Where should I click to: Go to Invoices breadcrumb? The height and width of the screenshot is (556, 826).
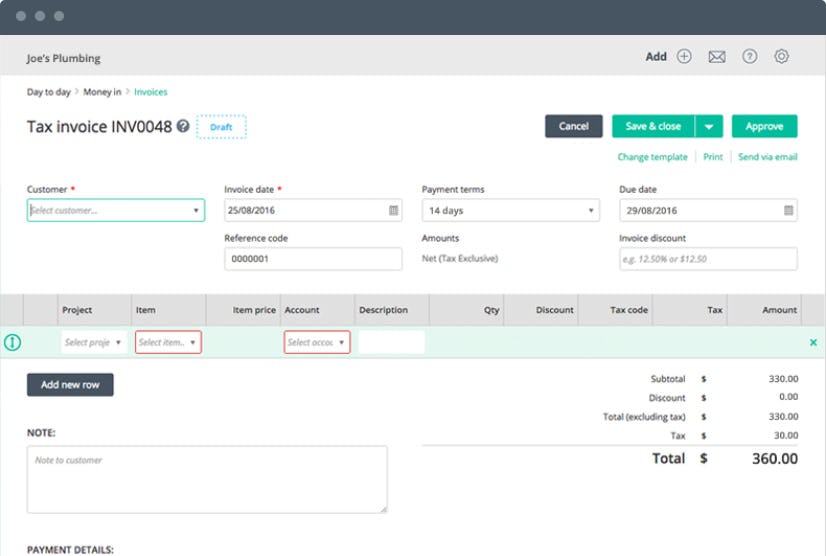click(x=151, y=92)
